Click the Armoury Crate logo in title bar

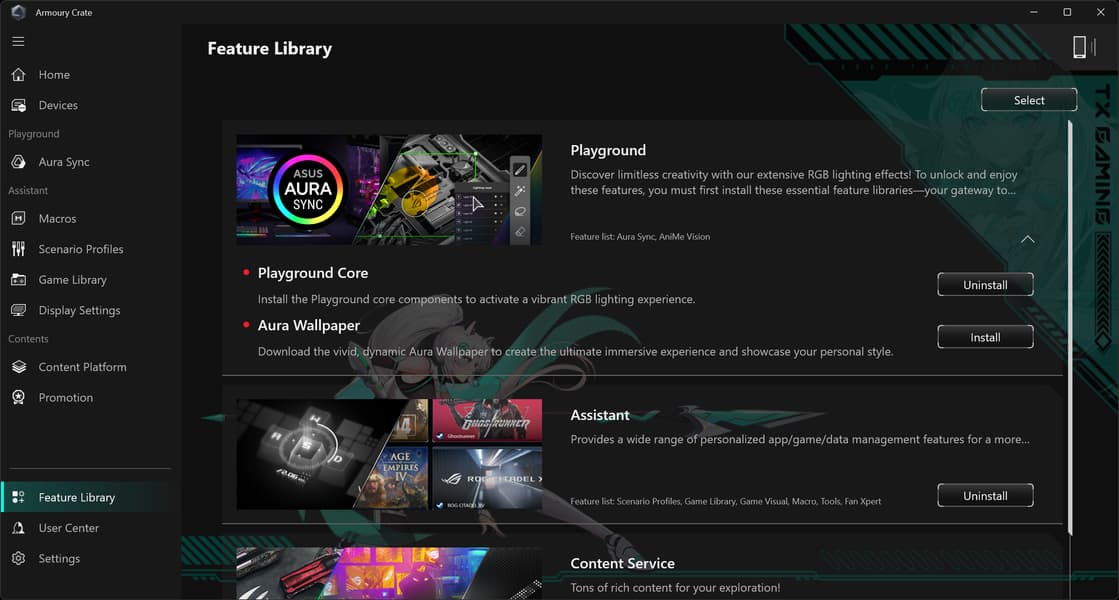19,12
